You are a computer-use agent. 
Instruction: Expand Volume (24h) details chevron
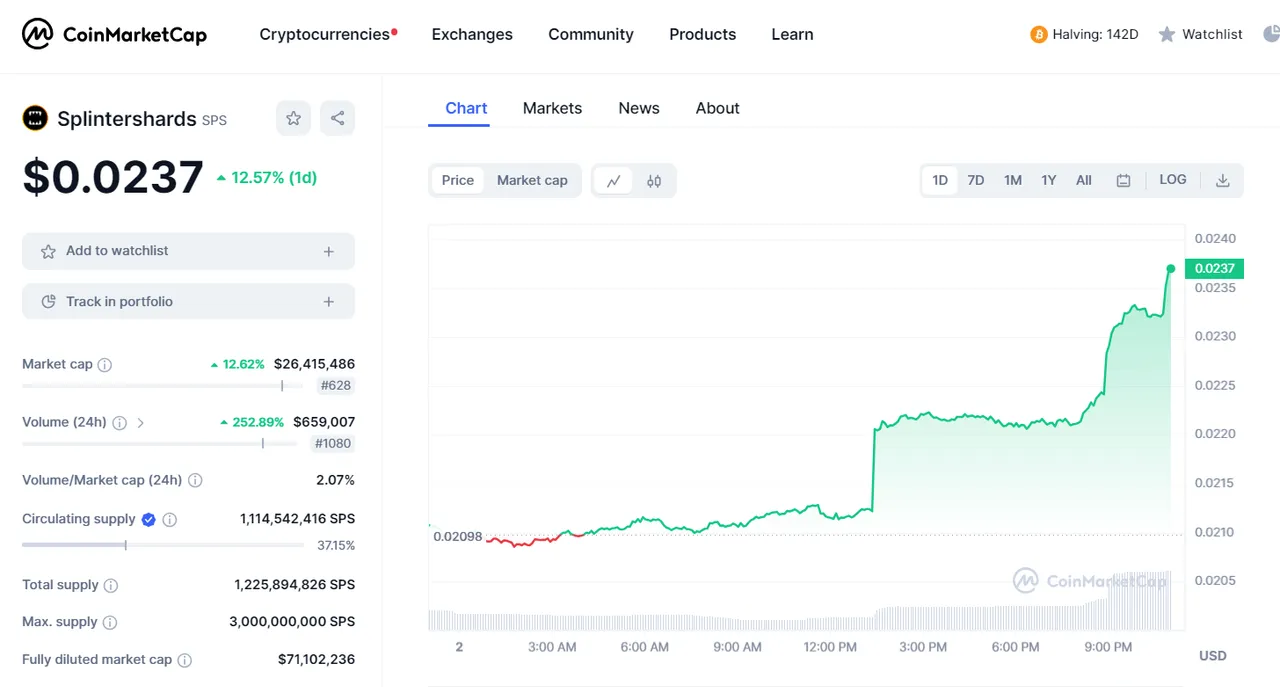(x=140, y=423)
